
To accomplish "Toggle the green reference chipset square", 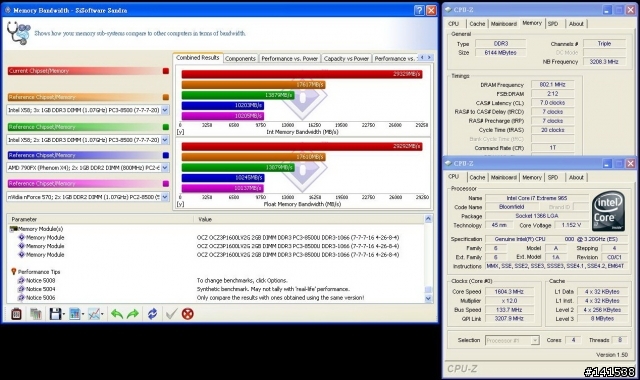I will pos(166,127).
